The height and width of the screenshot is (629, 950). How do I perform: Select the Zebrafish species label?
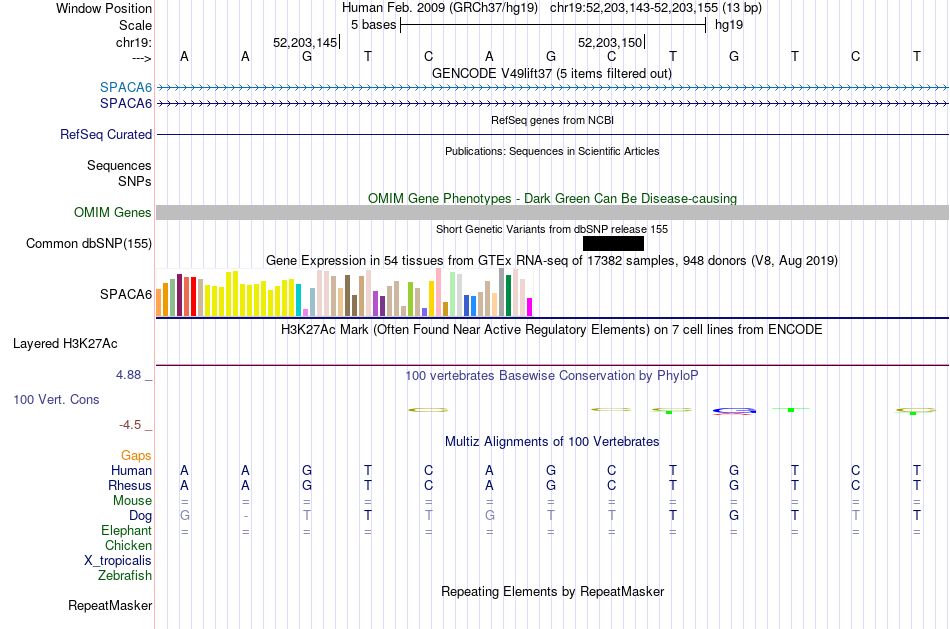(x=125, y=575)
